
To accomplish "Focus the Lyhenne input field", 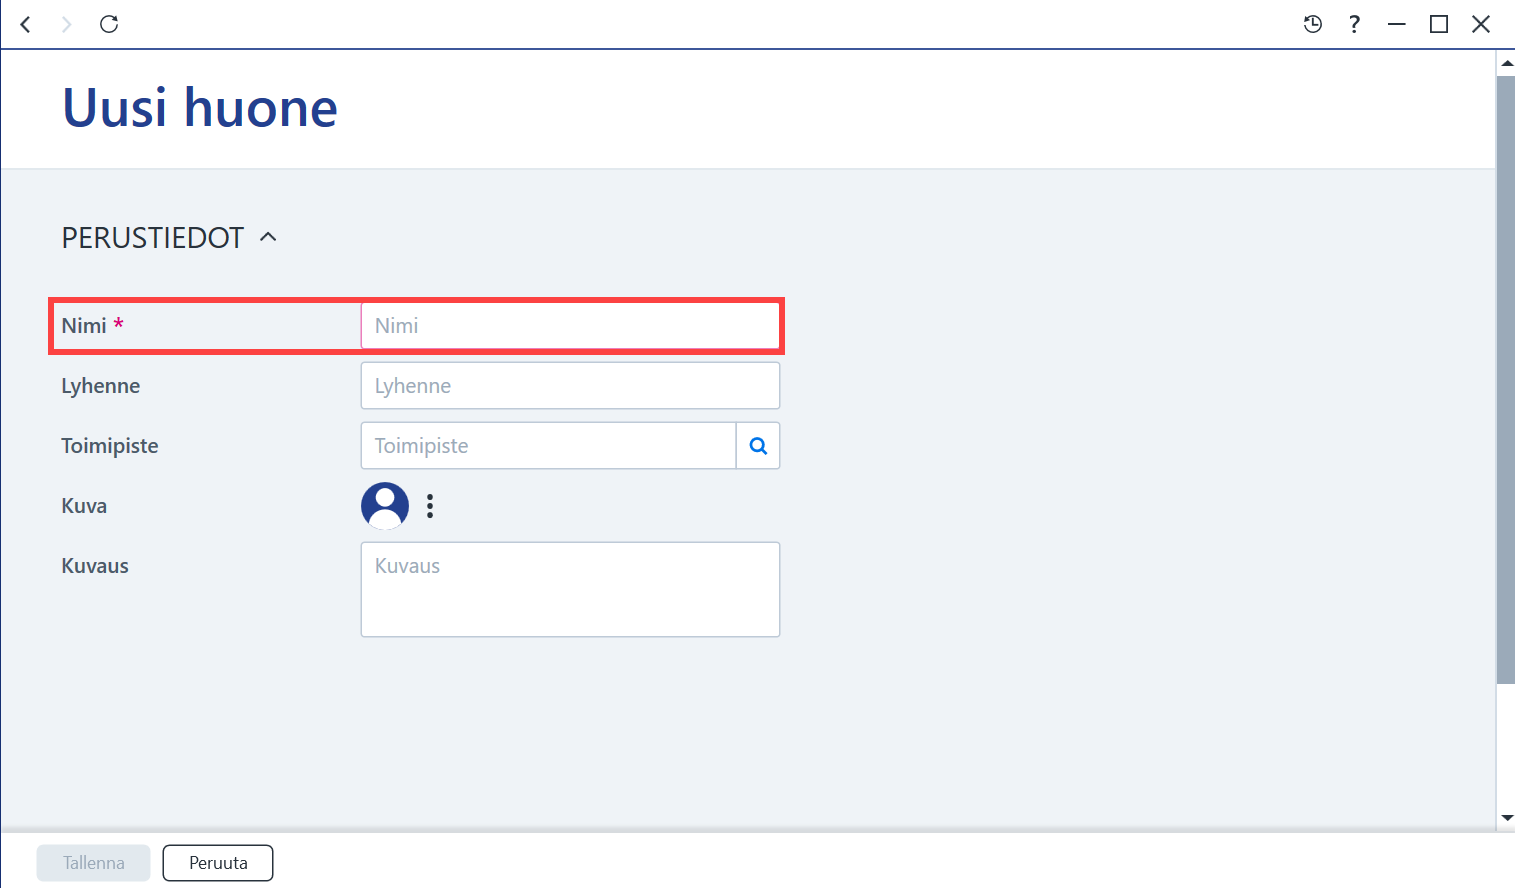I will pyautogui.click(x=570, y=386).
